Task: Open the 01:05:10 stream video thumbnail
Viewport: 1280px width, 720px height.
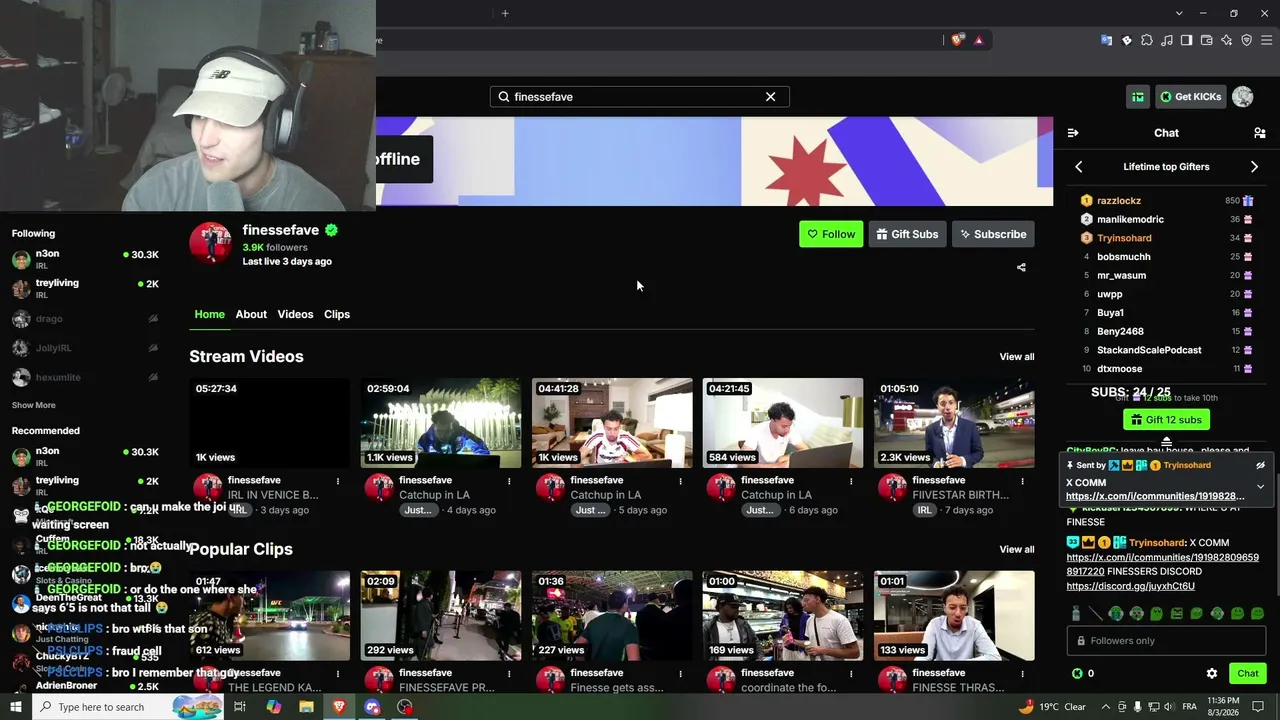Action: tap(954, 423)
